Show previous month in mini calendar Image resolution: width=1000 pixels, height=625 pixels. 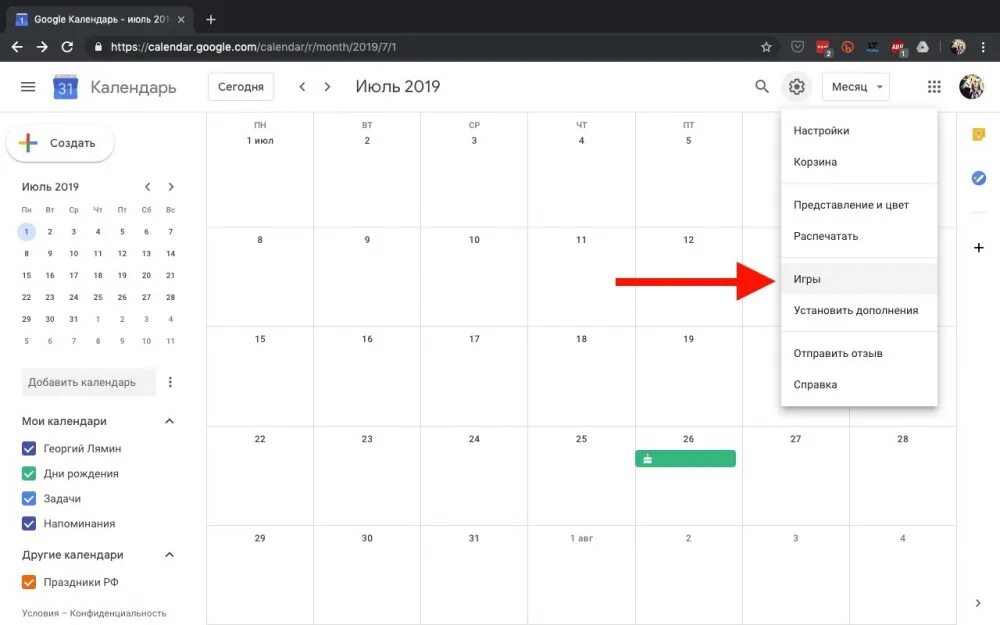point(147,187)
